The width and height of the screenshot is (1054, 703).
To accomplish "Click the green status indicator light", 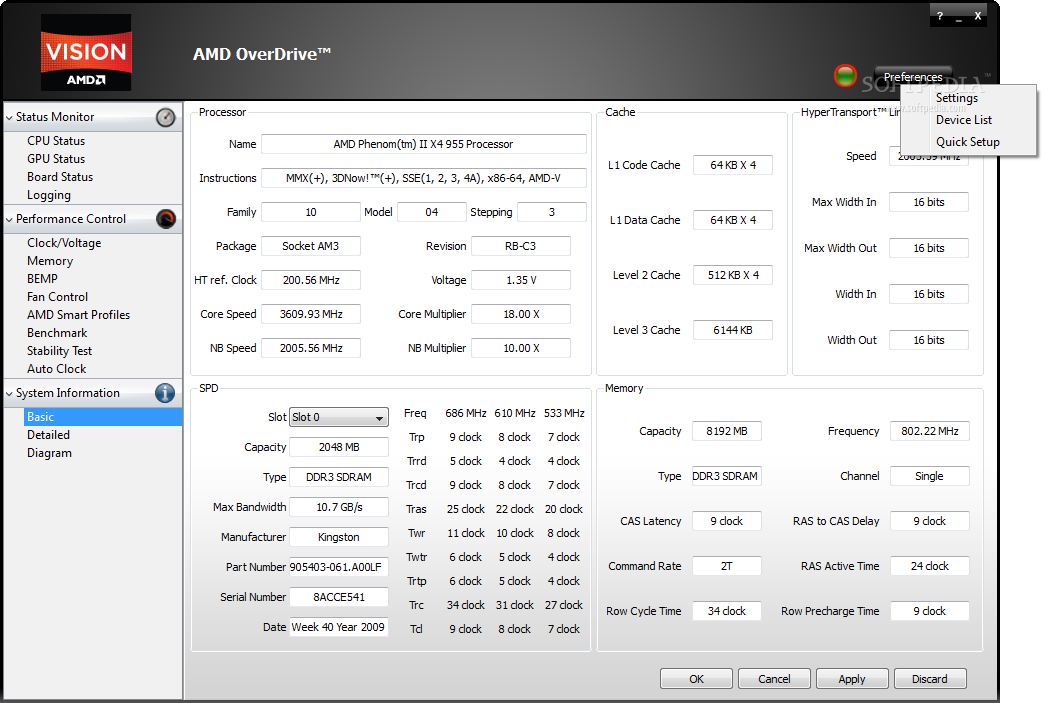I will 845,76.
